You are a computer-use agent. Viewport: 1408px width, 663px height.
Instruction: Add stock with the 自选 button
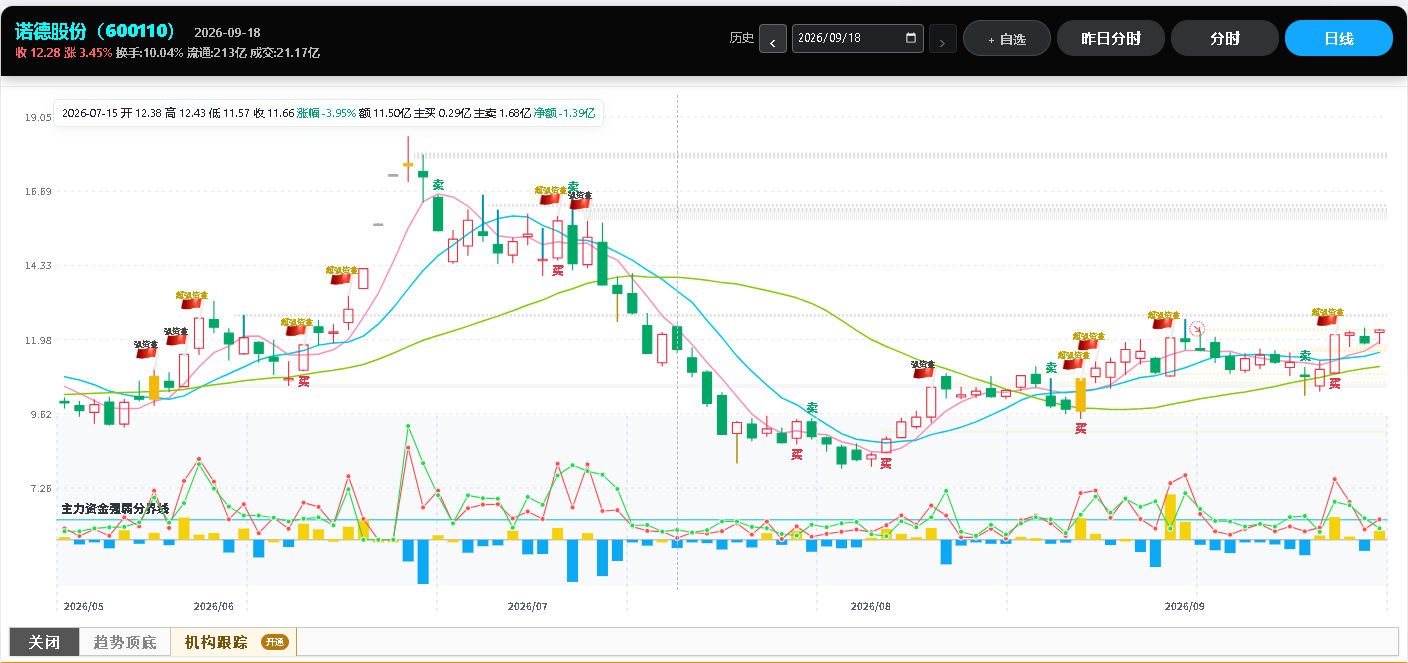(1007, 39)
